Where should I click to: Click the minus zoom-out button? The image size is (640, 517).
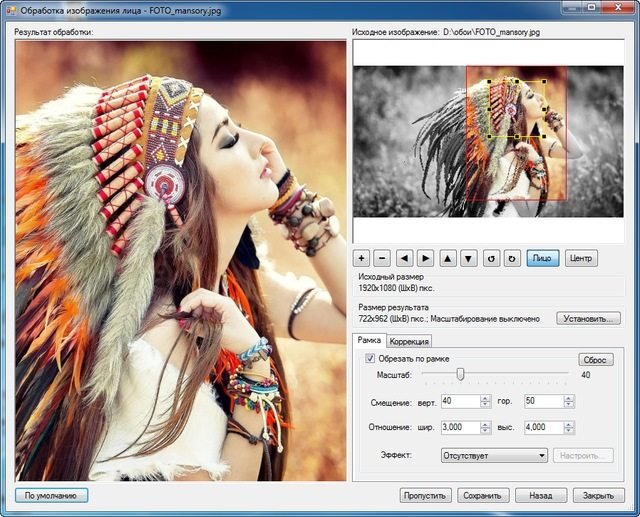(382, 258)
